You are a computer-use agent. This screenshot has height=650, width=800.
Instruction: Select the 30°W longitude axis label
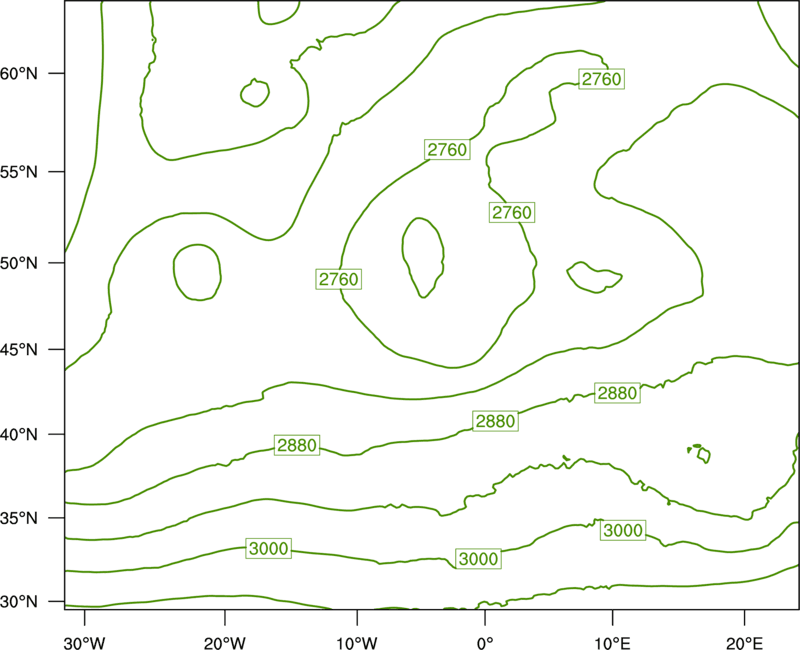[85, 643]
